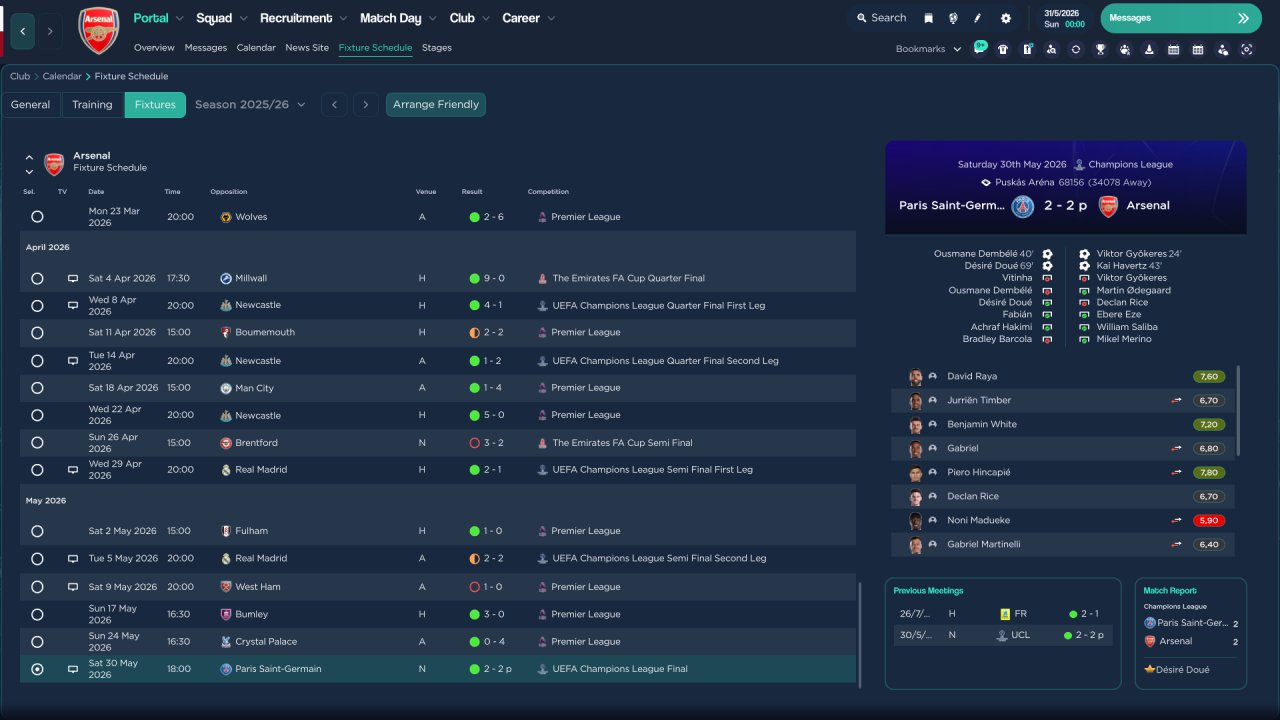This screenshot has width=1280, height=720.
Task: Select the Brentford fixture radio button
Action: point(37,443)
